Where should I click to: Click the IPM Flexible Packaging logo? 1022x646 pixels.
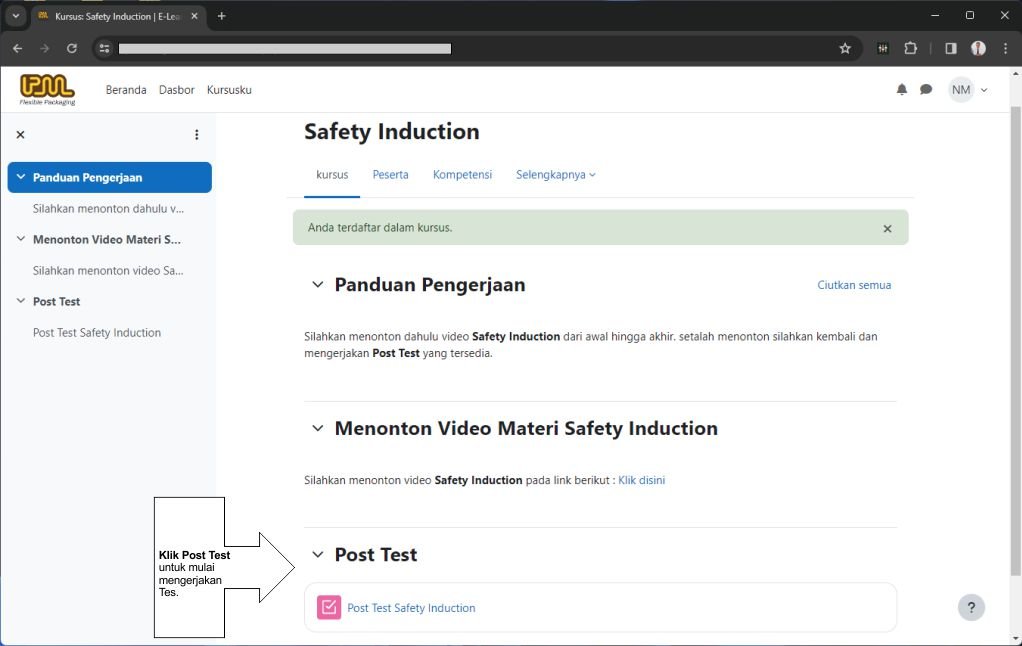pyautogui.click(x=47, y=89)
